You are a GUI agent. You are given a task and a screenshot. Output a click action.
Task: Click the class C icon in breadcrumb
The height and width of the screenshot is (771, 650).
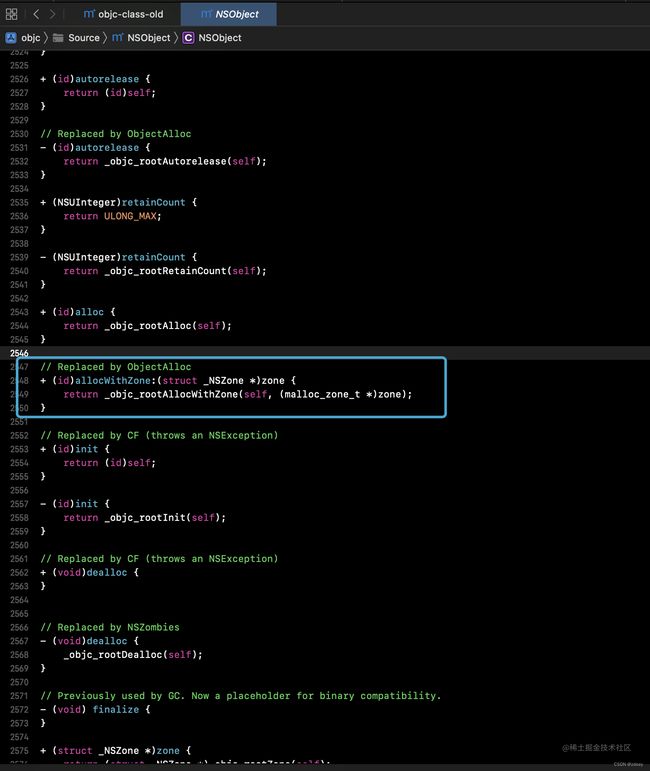tap(188, 38)
